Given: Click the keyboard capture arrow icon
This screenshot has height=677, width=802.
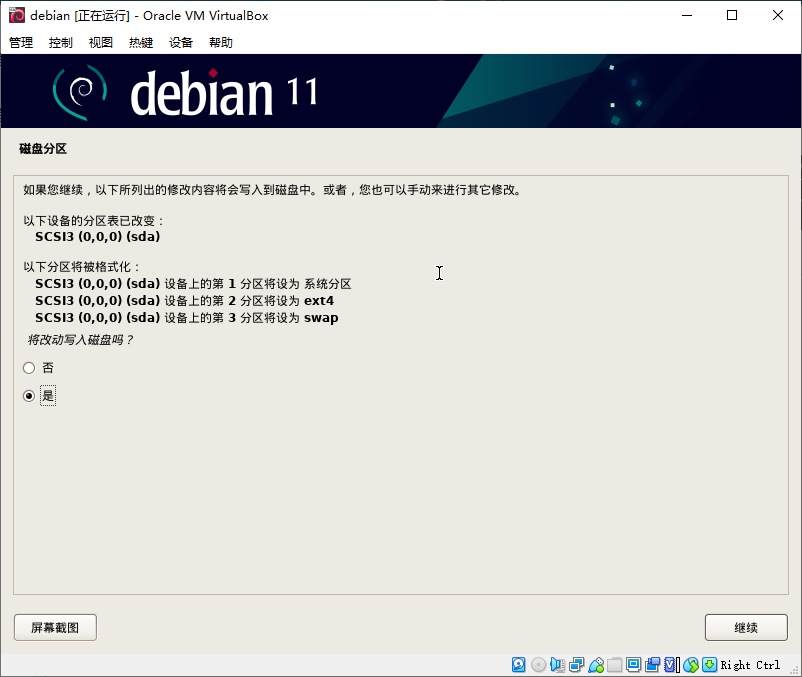Looking at the screenshot, I should coord(709,664).
